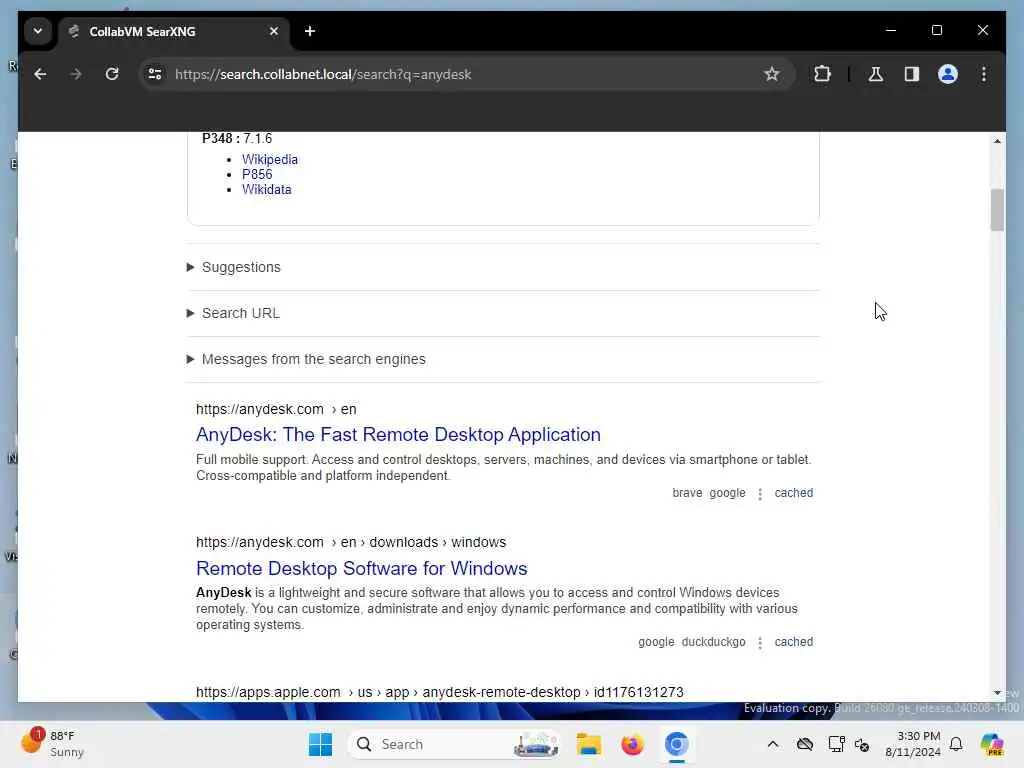Image resolution: width=1024 pixels, height=768 pixels.
Task: Click the page scrollbar thumb
Action: (997, 210)
